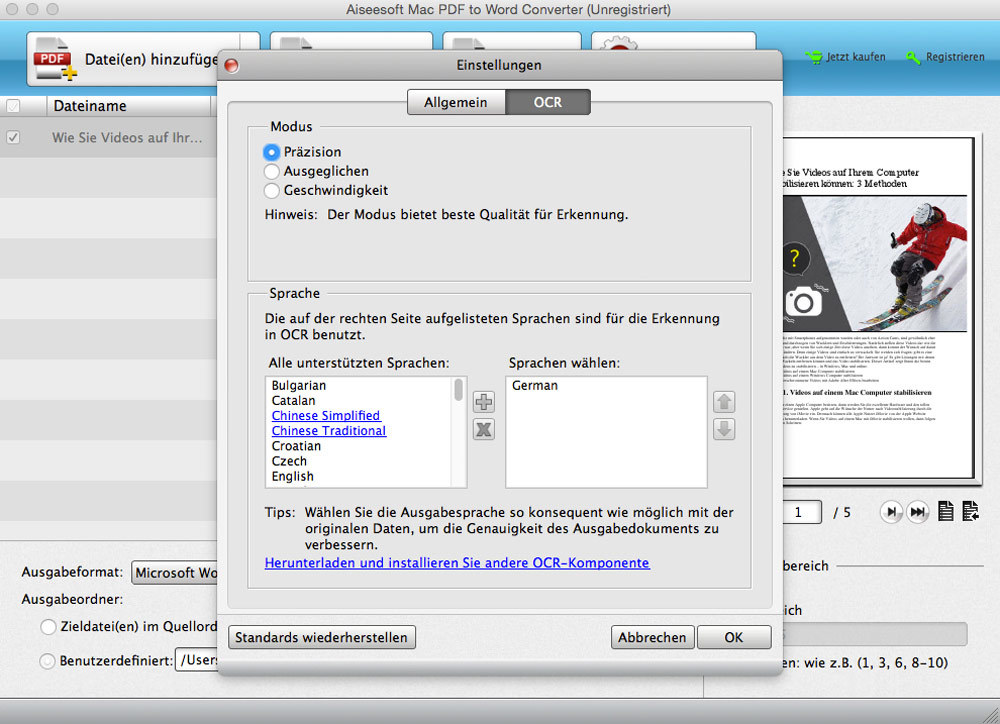Click the page number input field
This screenshot has height=724, width=1000.
(x=801, y=512)
